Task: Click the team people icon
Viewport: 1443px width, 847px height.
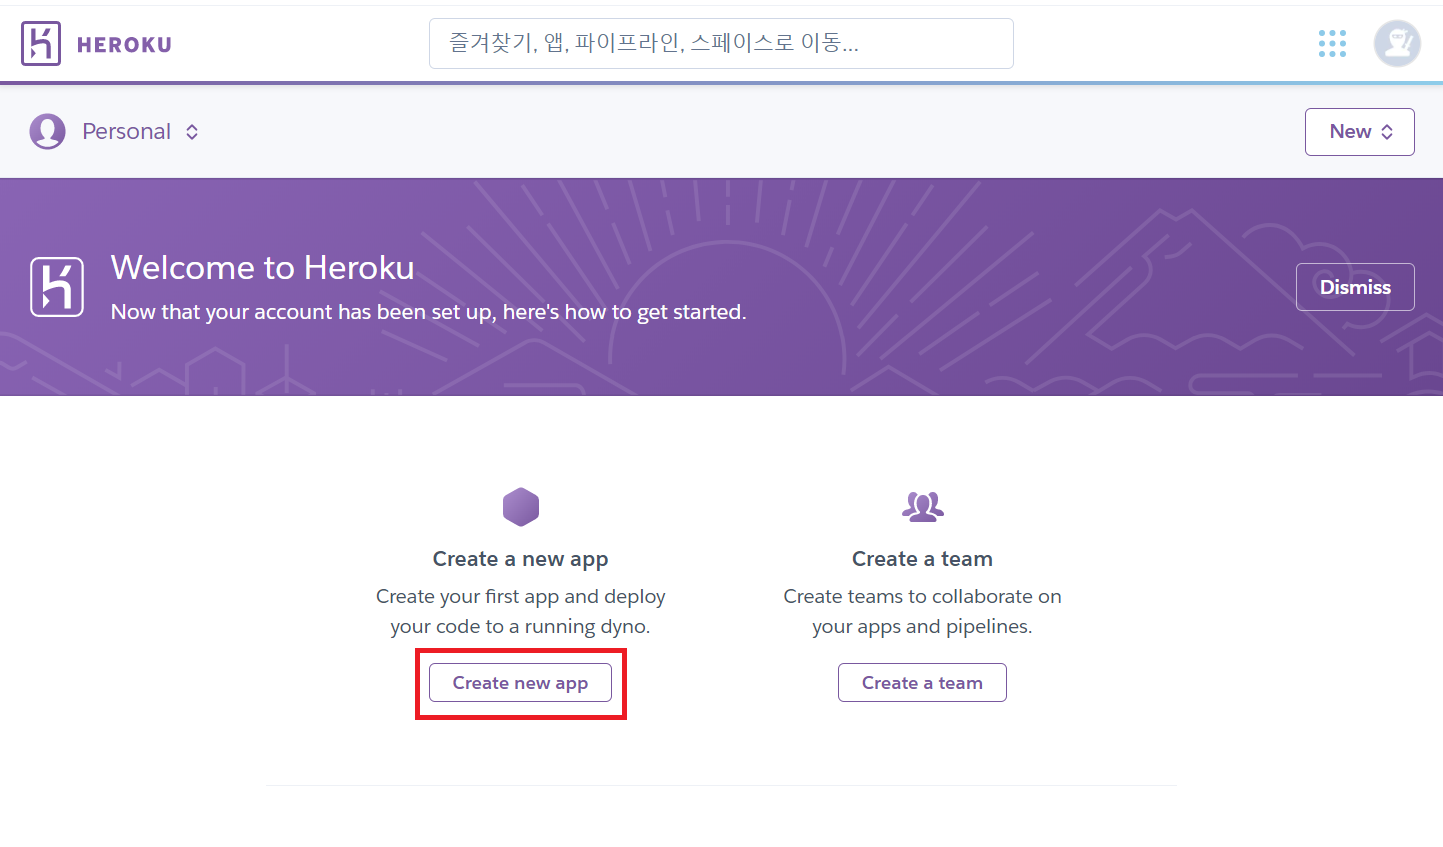Action: (x=922, y=507)
